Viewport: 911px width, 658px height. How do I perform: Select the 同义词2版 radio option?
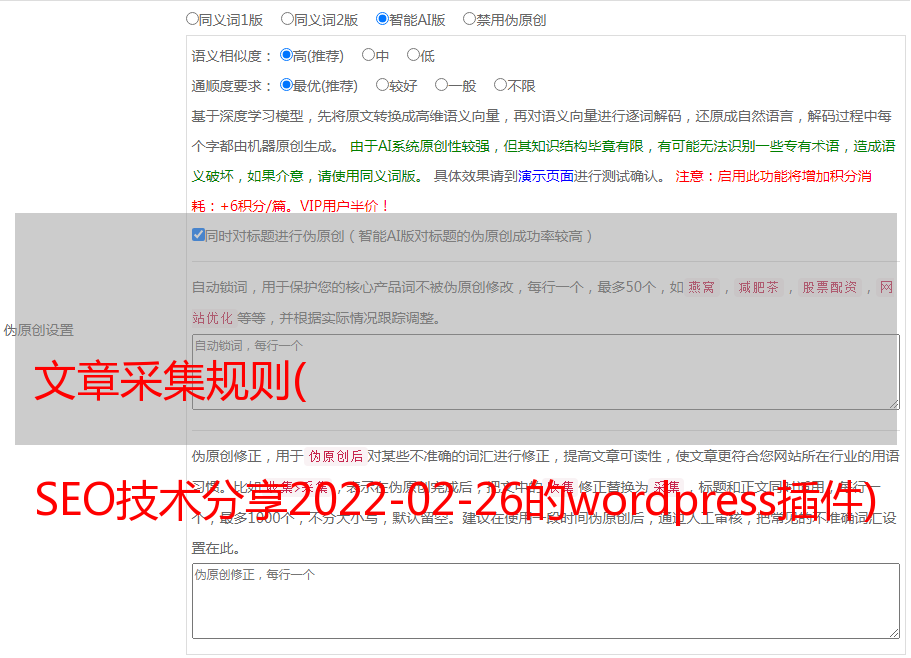[x=287, y=19]
